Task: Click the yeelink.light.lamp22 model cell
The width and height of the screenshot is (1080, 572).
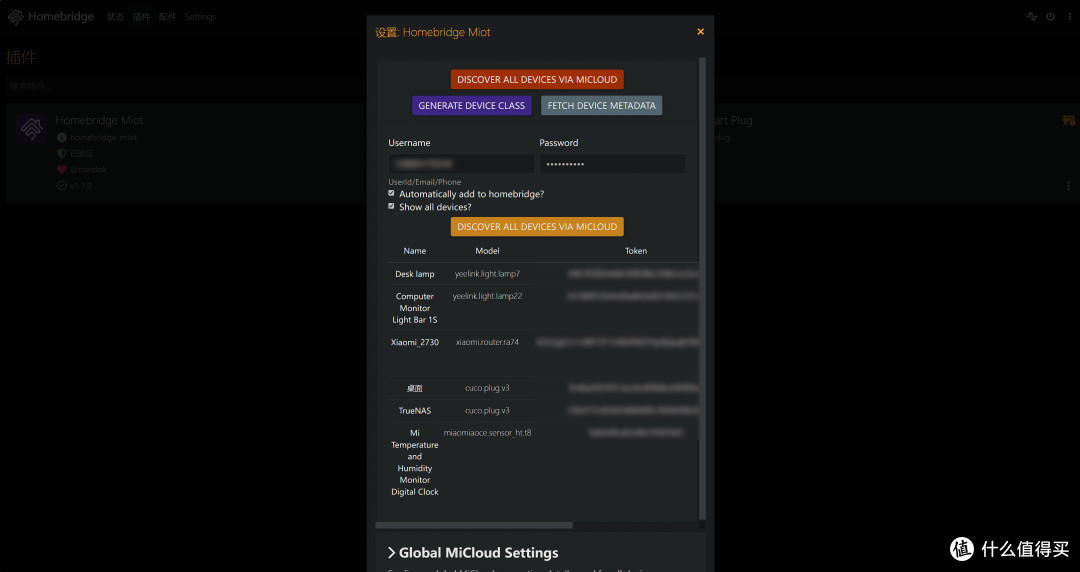Action: coord(487,296)
